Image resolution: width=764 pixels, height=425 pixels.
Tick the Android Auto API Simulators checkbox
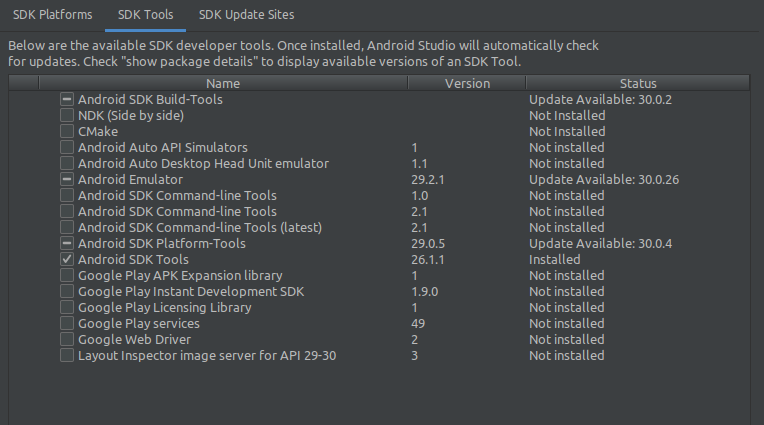coord(67,147)
